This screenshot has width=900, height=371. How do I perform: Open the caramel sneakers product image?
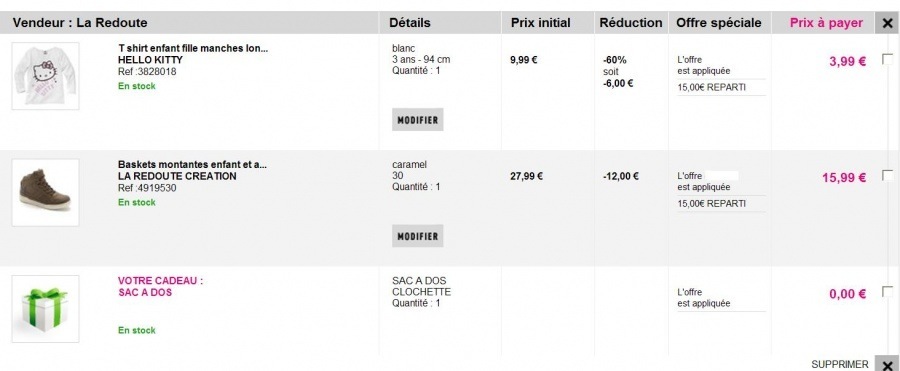45,192
